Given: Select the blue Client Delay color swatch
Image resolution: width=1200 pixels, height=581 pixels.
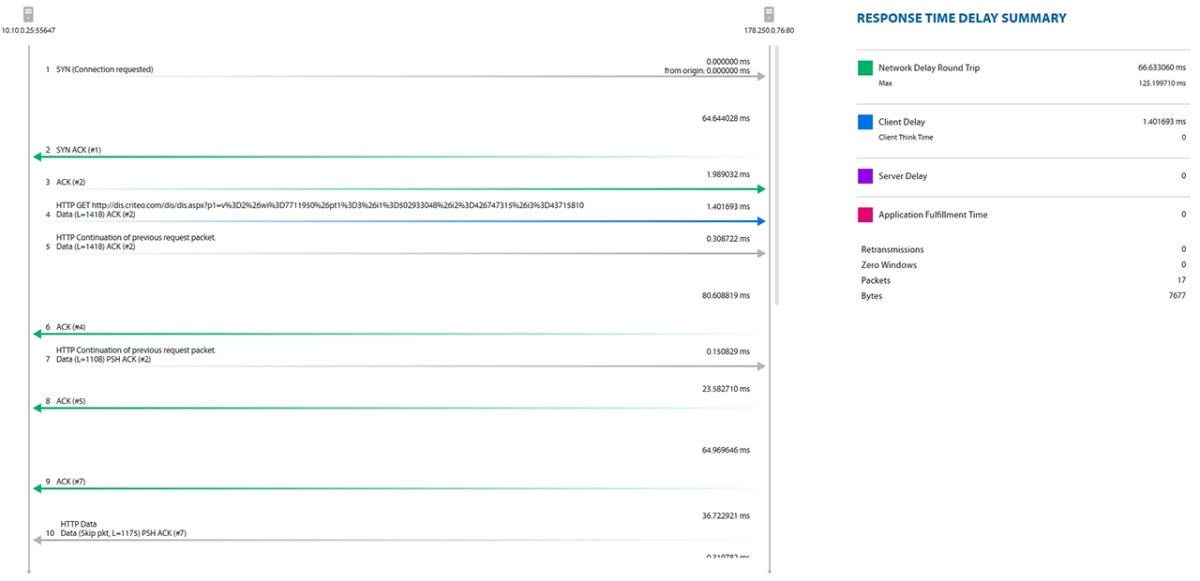Looking at the screenshot, I should [865, 122].
